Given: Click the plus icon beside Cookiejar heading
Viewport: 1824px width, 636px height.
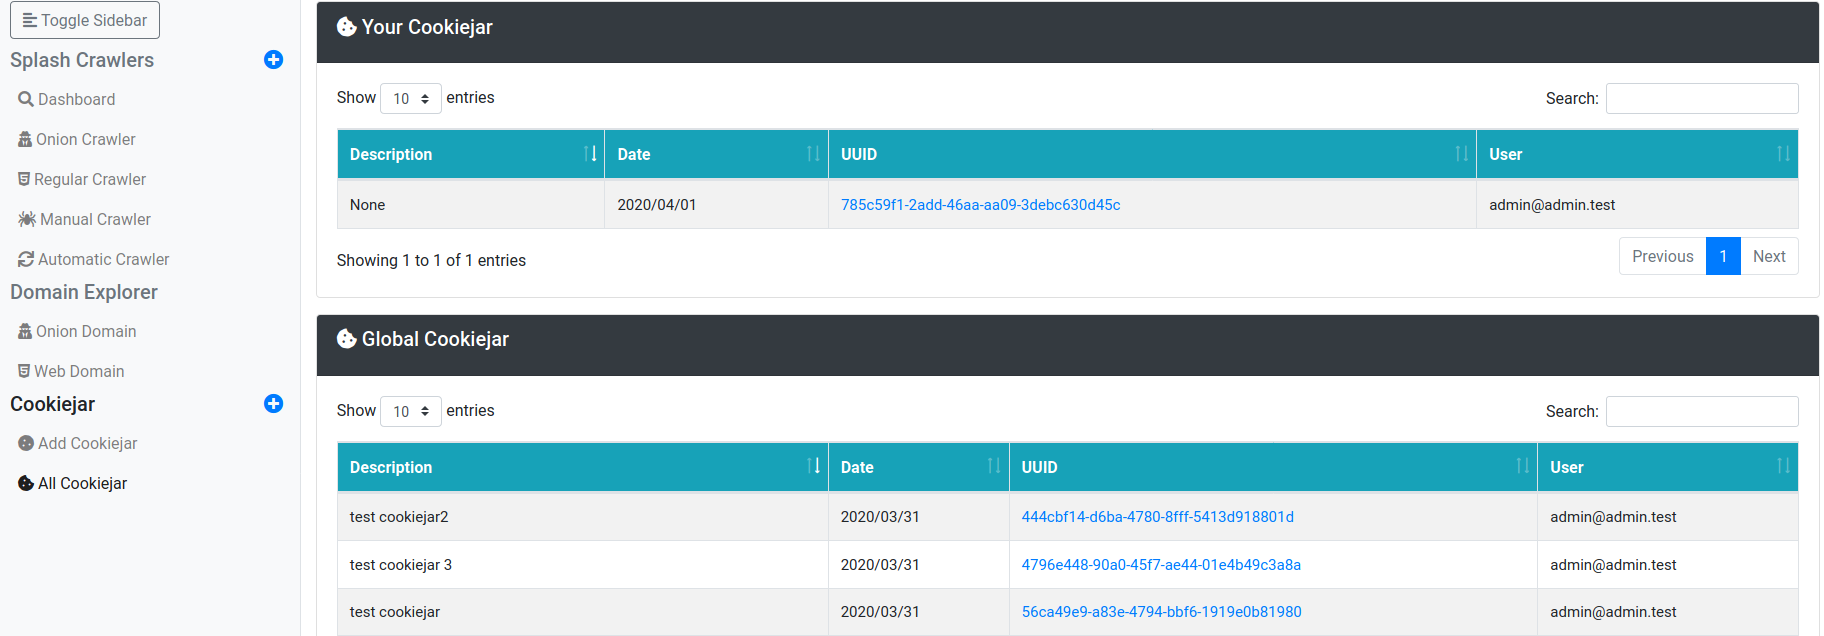Looking at the screenshot, I should click(273, 404).
